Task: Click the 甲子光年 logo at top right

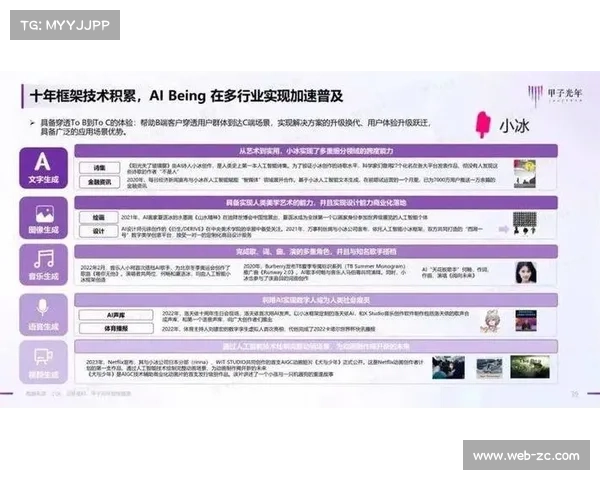Action: point(555,95)
